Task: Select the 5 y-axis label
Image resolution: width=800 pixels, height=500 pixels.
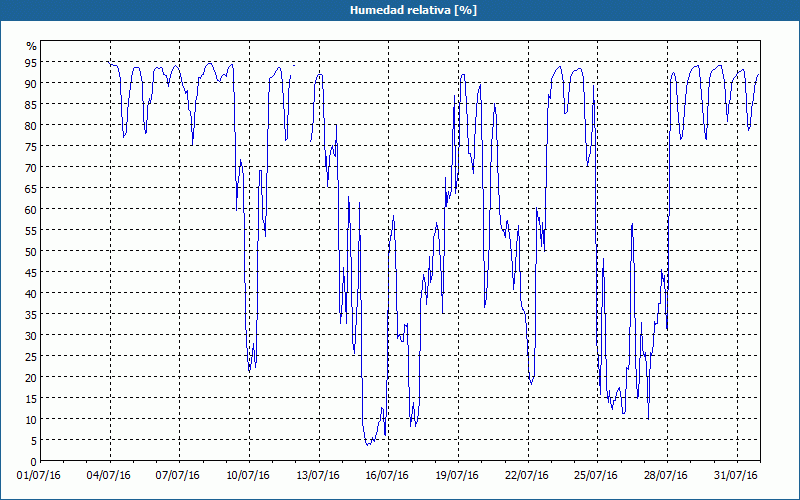Action: click(x=34, y=440)
